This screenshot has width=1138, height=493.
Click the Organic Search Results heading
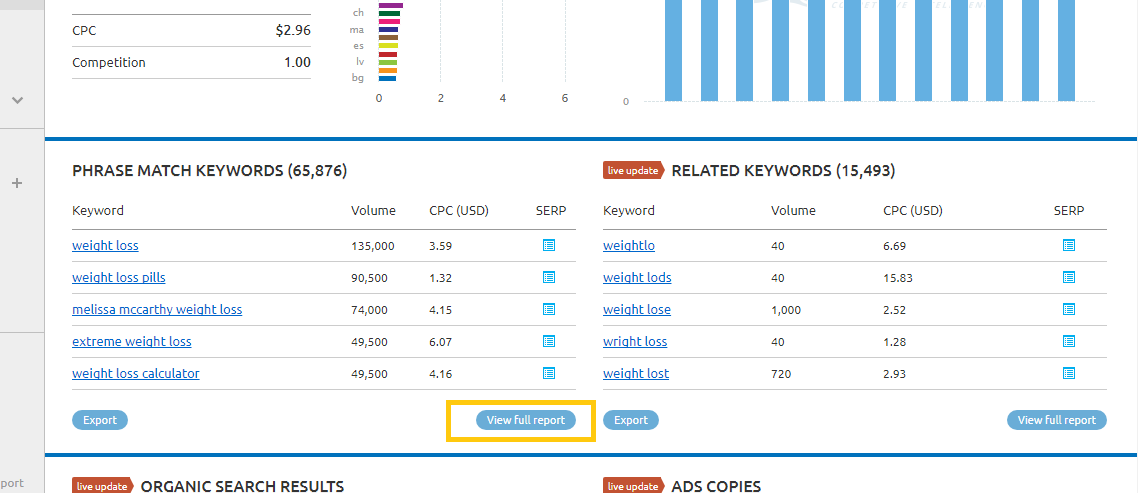pyautogui.click(x=242, y=486)
